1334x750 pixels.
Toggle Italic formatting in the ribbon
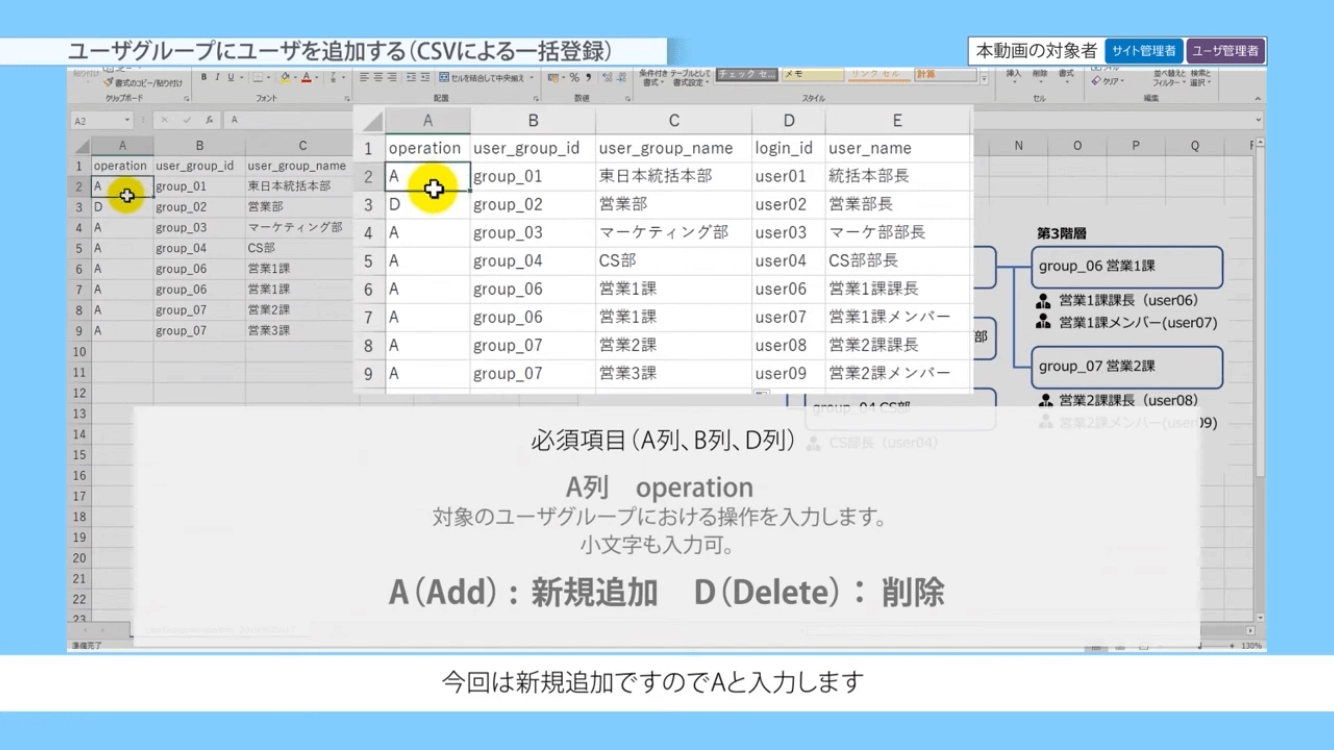tap(217, 77)
